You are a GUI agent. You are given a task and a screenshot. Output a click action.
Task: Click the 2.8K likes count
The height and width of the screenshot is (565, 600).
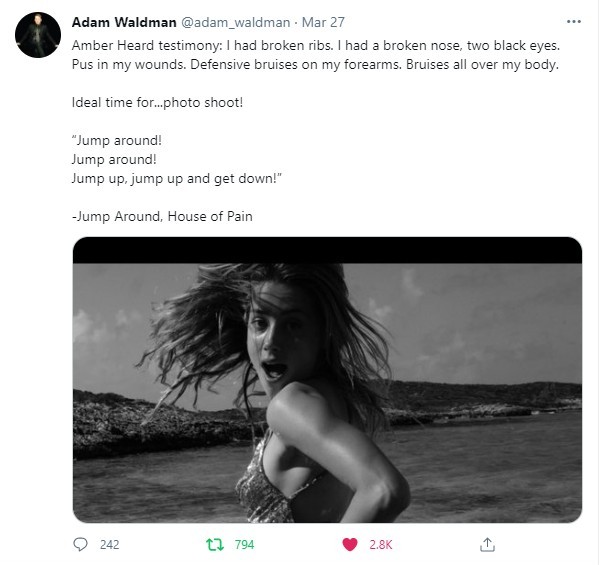tap(380, 544)
